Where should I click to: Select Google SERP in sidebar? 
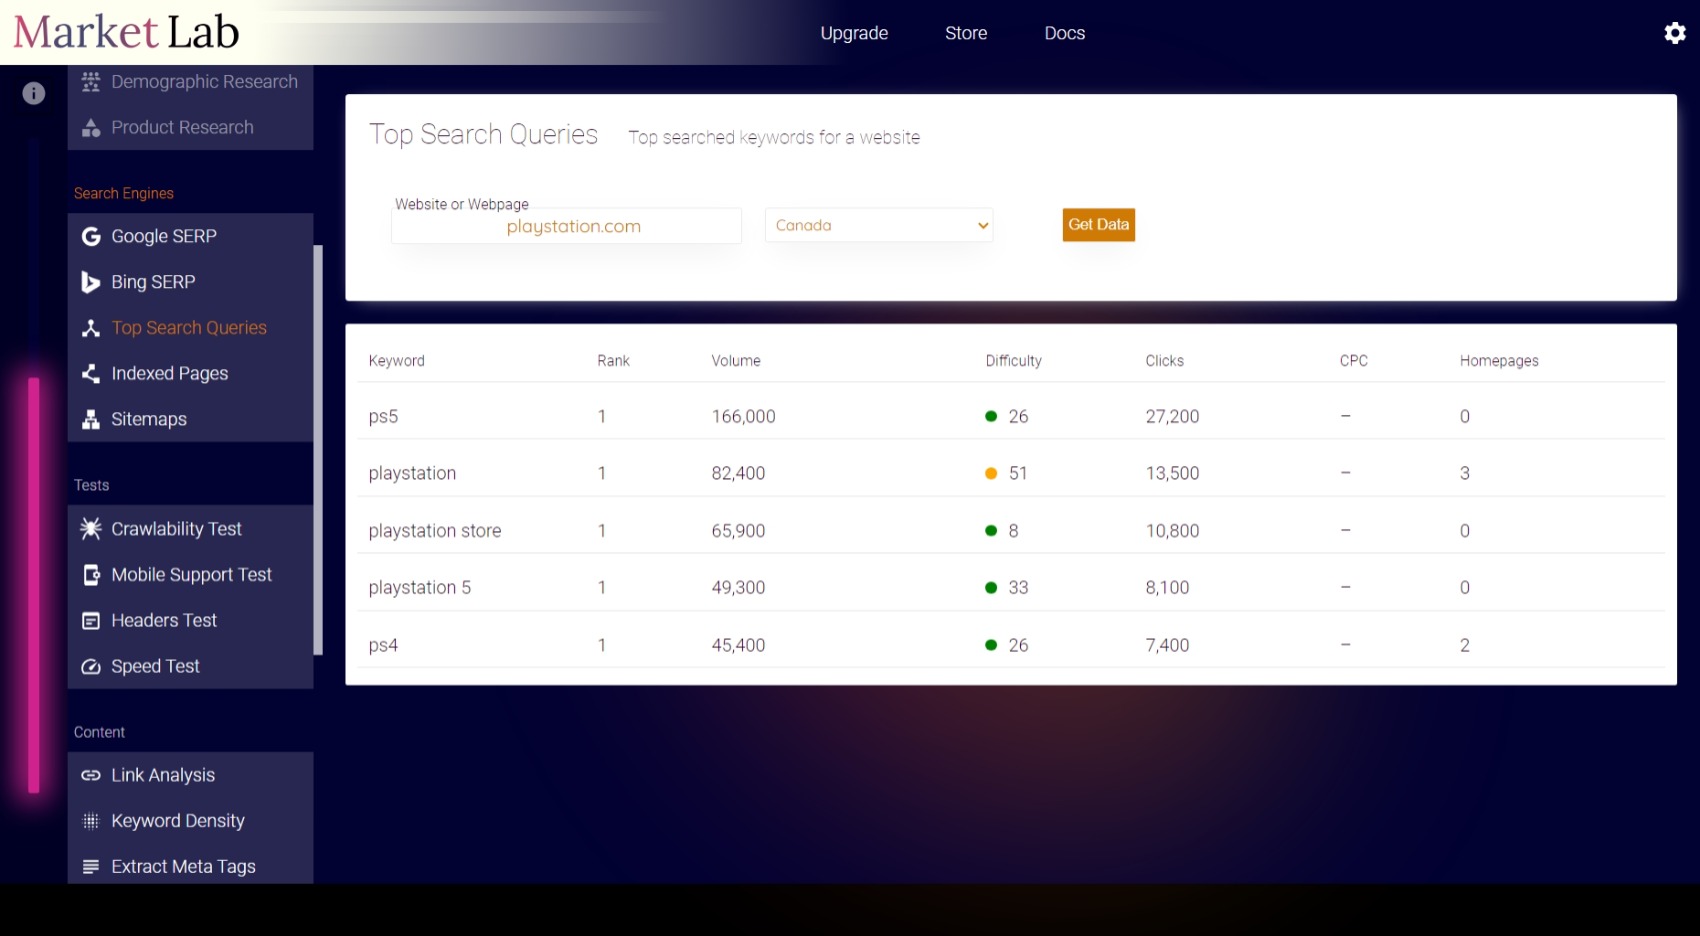point(190,236)
